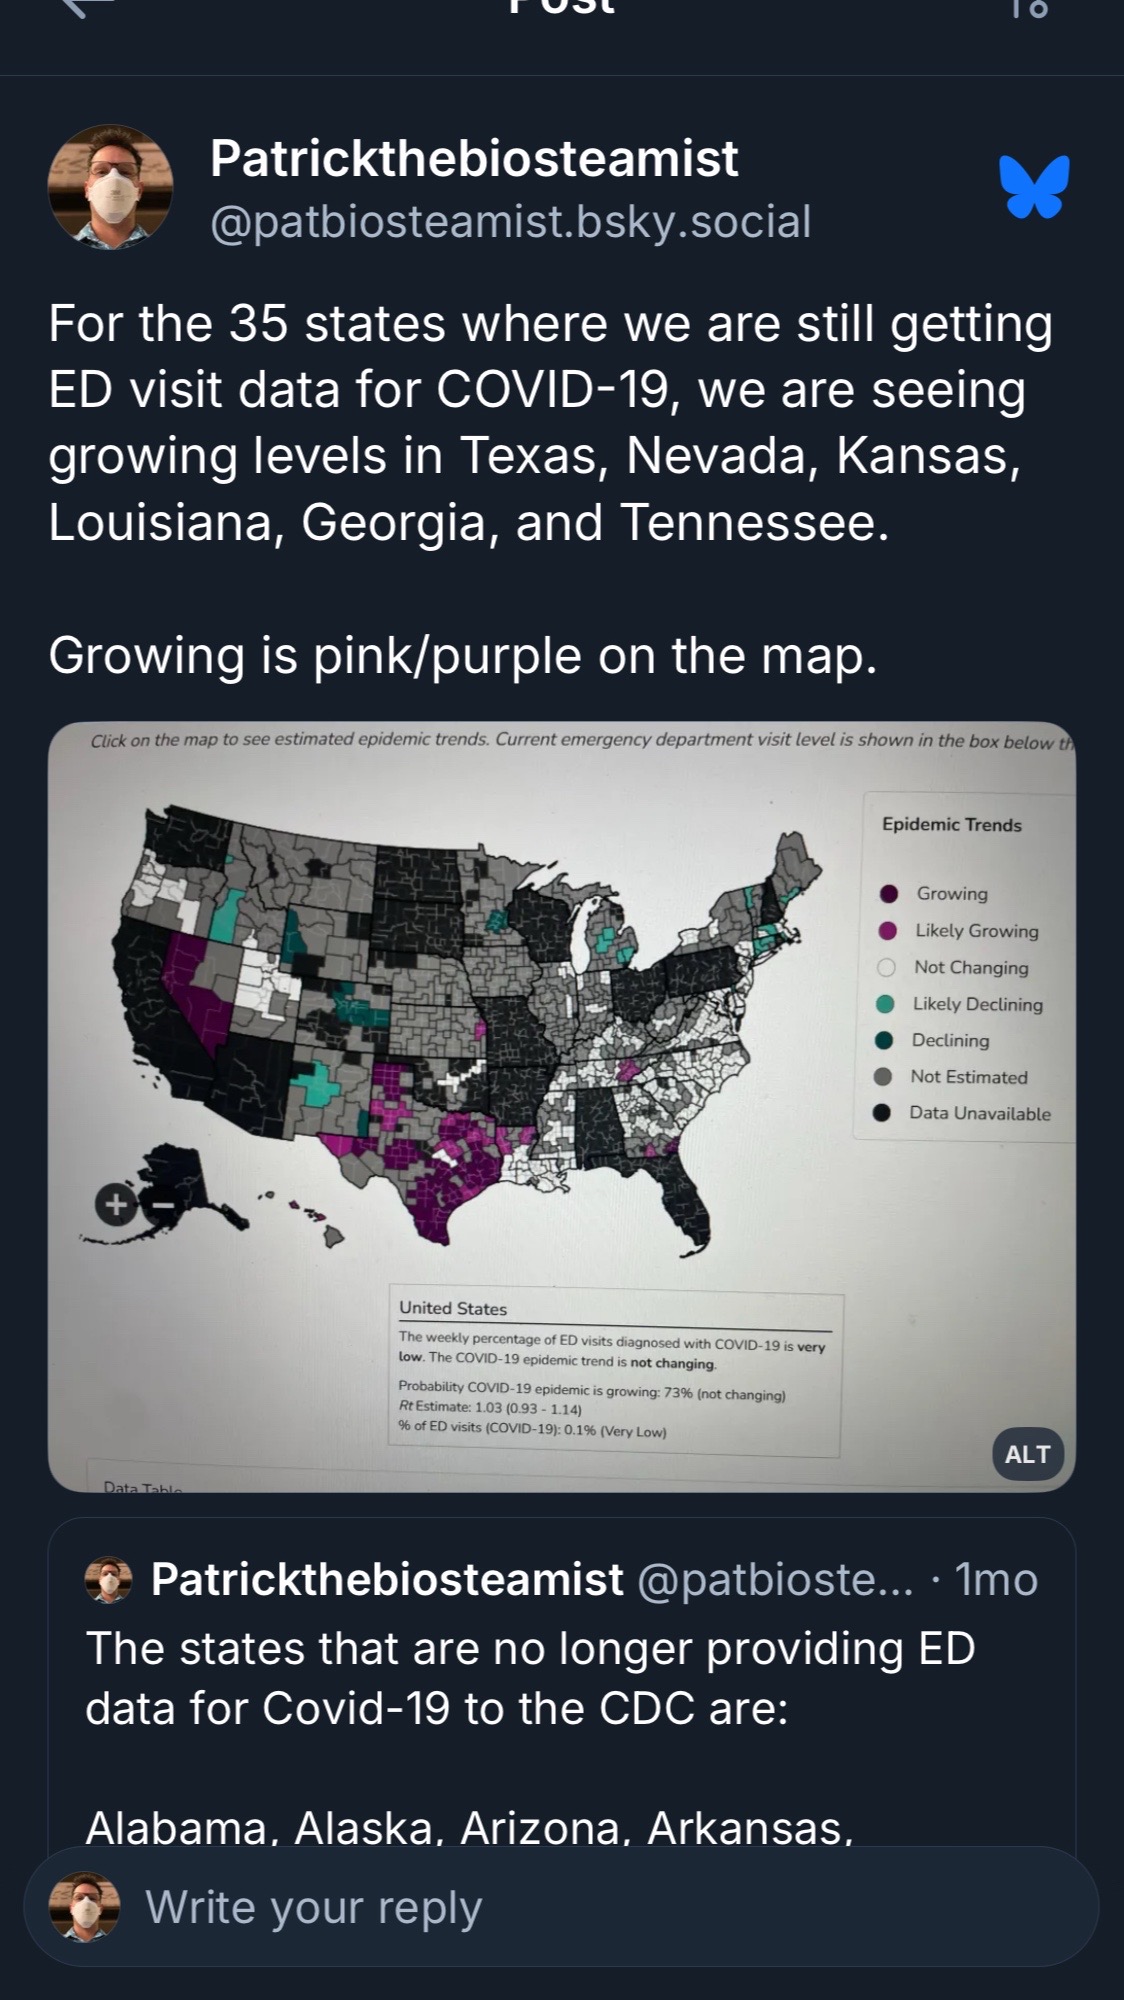Tap the back arrow at top left
This screenshot has height=2000, width=1124.
[88, 6]
